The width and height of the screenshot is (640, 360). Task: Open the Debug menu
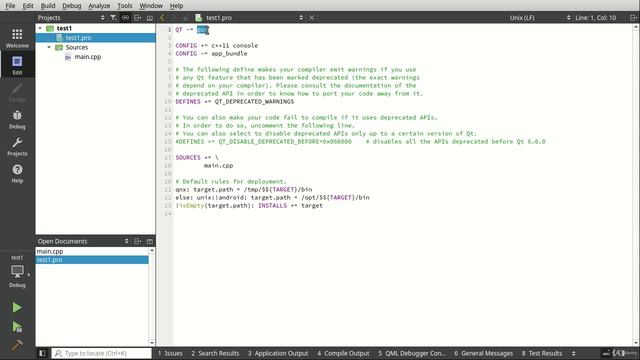click(72, 6)
